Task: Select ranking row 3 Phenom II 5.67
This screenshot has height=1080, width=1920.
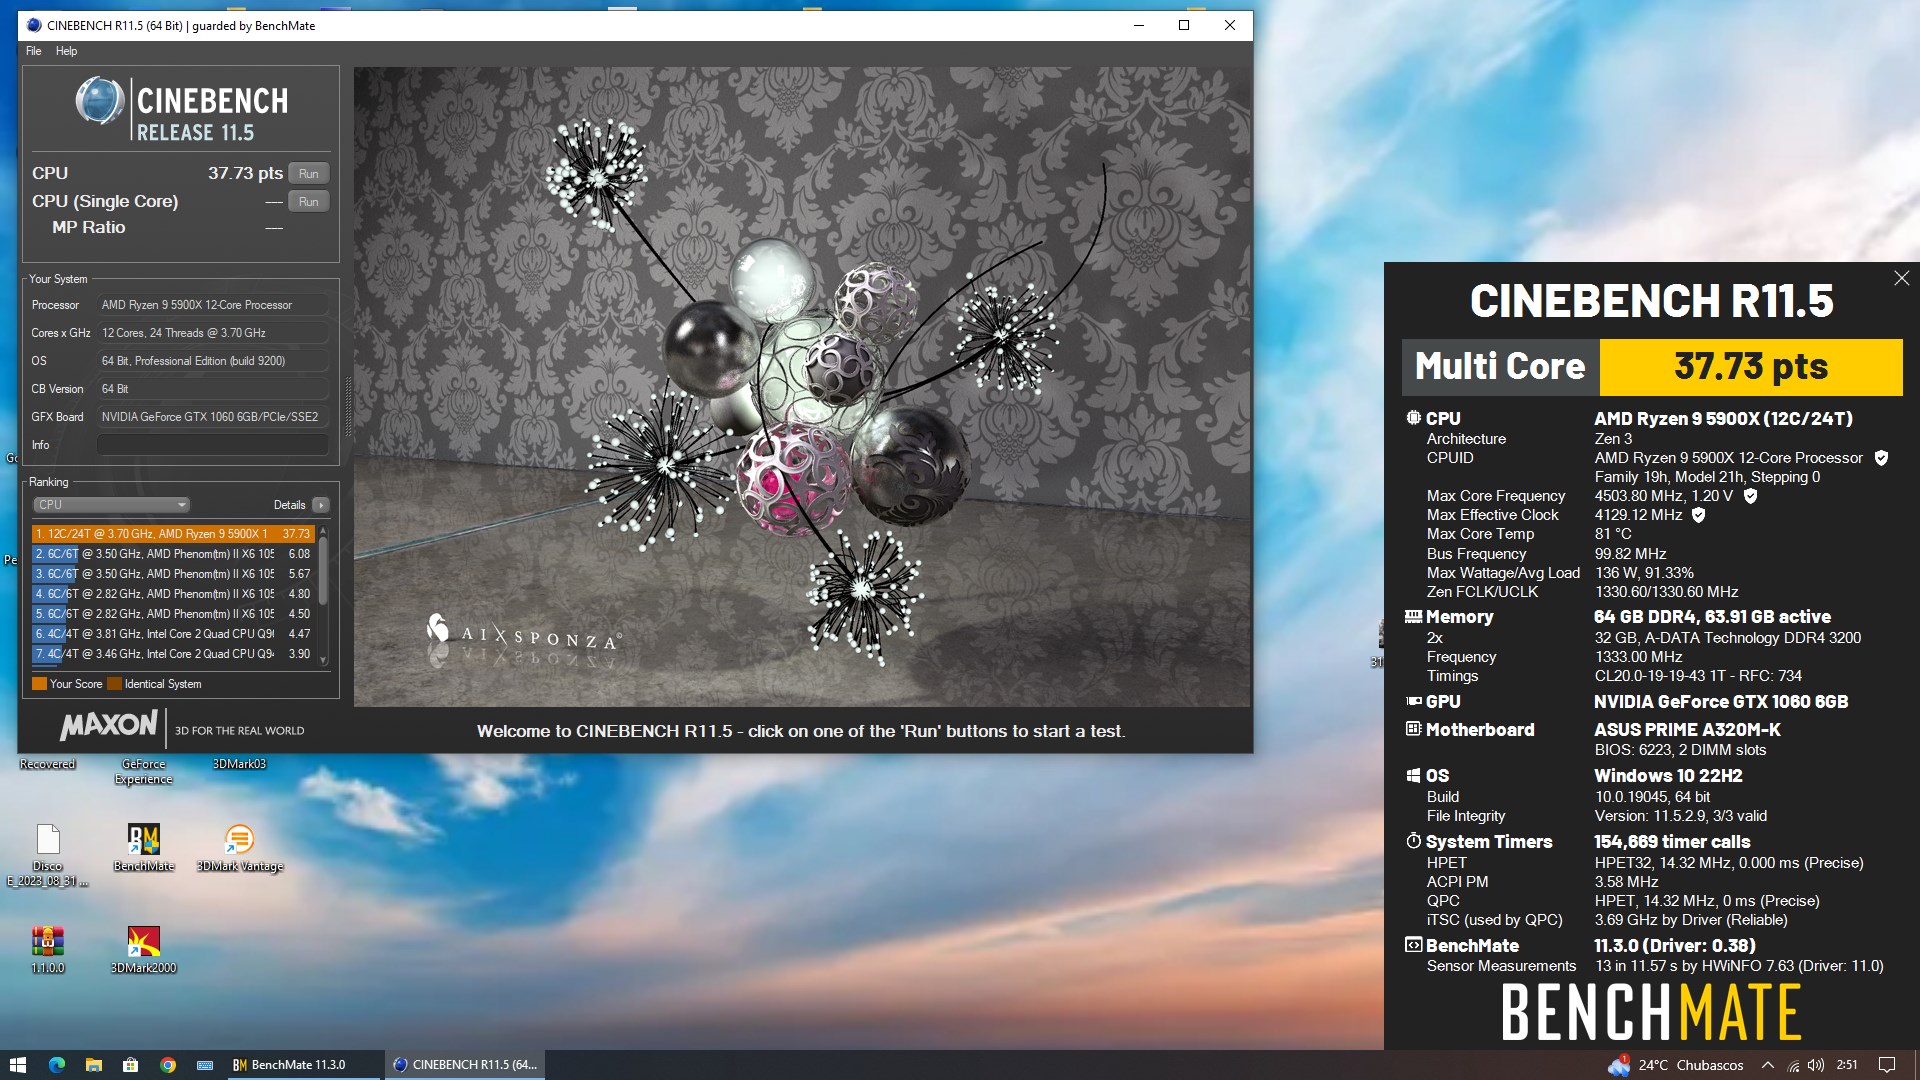Action: tap(173, 574)
